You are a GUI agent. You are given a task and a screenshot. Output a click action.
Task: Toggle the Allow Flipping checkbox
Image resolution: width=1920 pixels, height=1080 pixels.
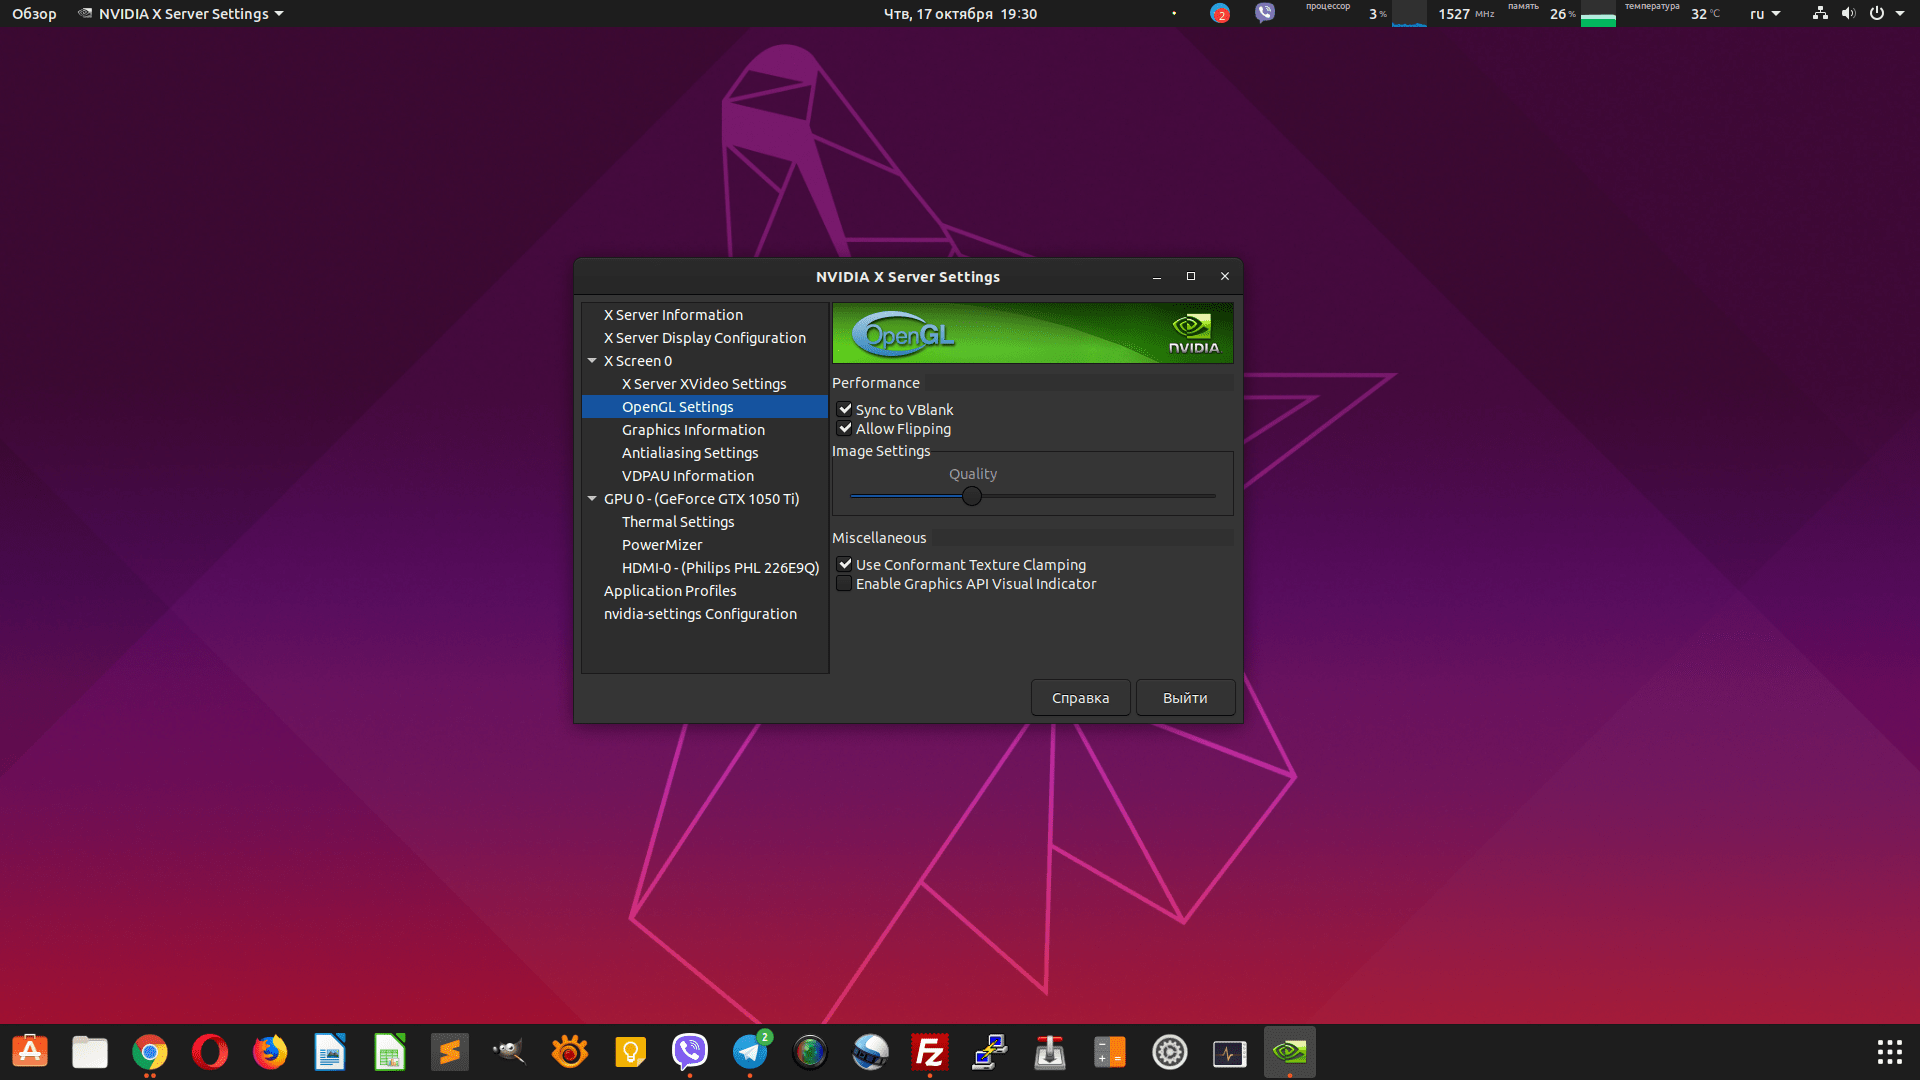(845, 428)
